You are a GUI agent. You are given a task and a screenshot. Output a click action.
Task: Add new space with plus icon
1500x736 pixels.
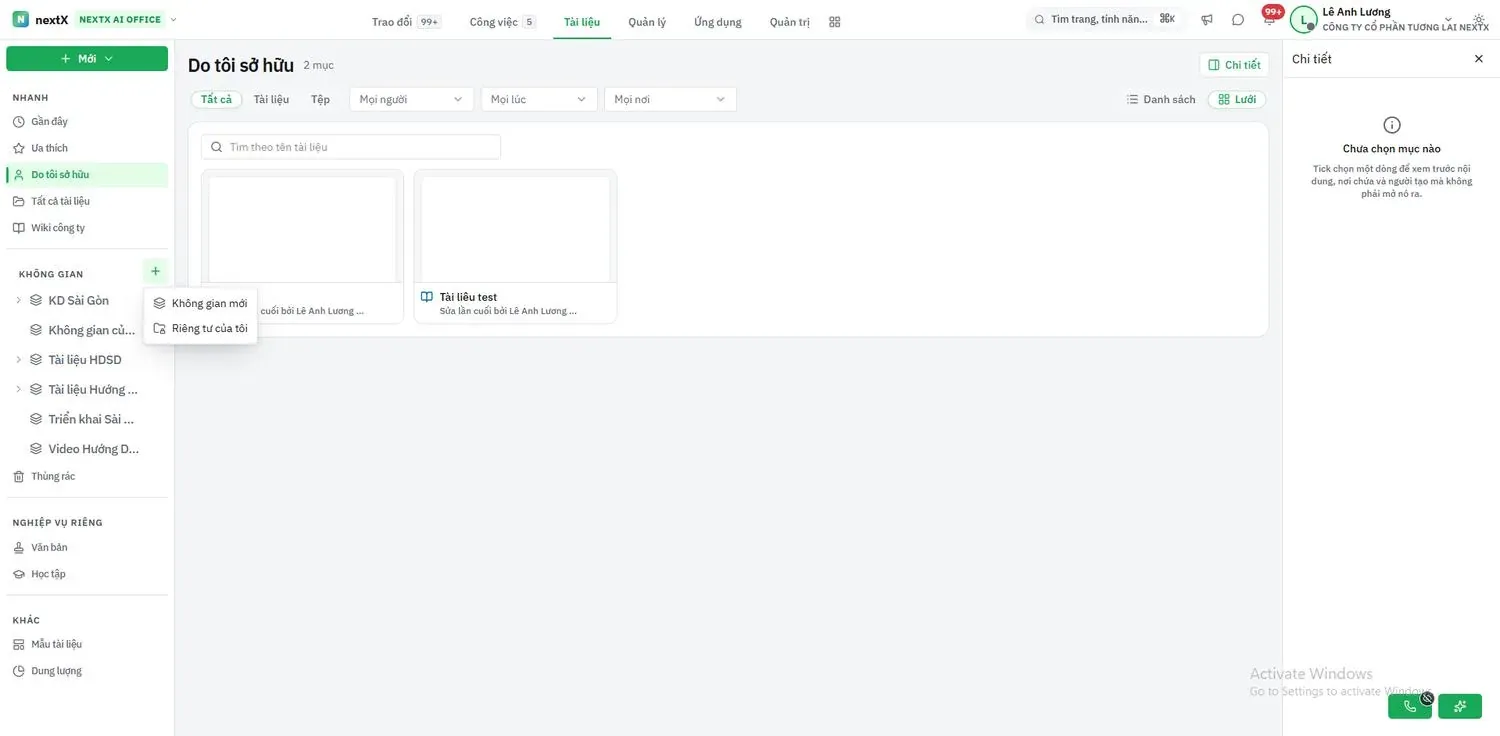(x=155, y=271)
